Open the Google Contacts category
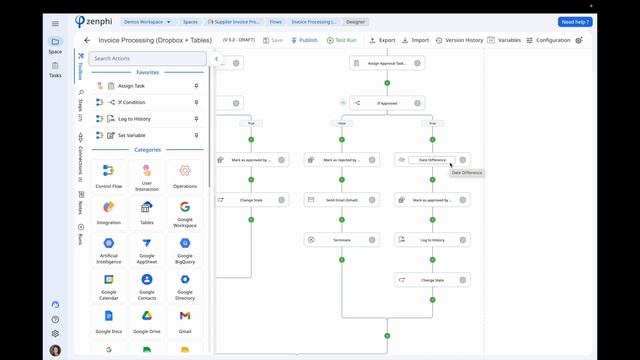This screenshot has height=360, width=640. point(147,286)
